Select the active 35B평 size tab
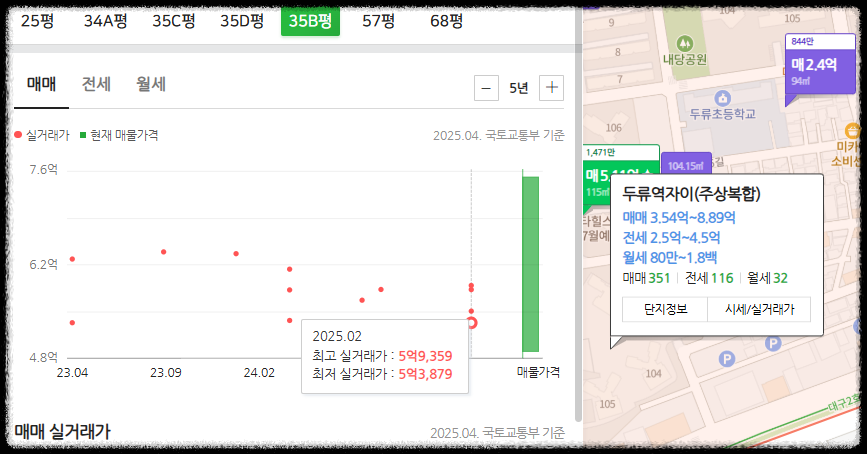This screenshot has width=867, height=454. 310,22
